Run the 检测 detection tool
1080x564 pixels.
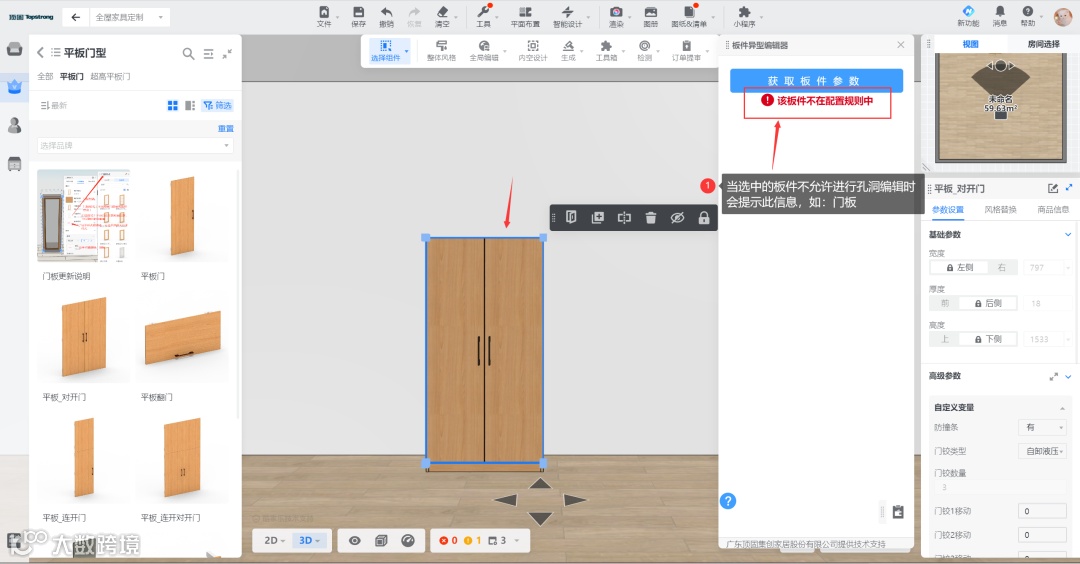[644, 50]
